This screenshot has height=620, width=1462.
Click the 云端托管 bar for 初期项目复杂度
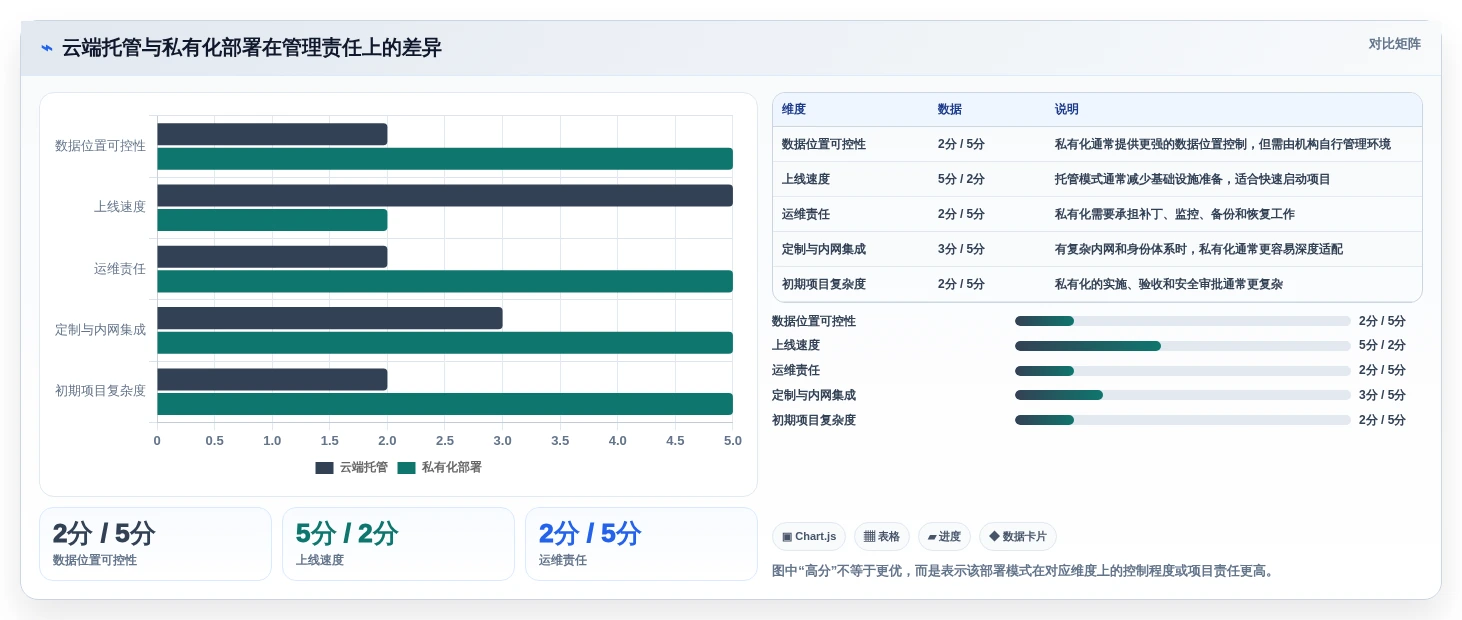tap(272, 379)
